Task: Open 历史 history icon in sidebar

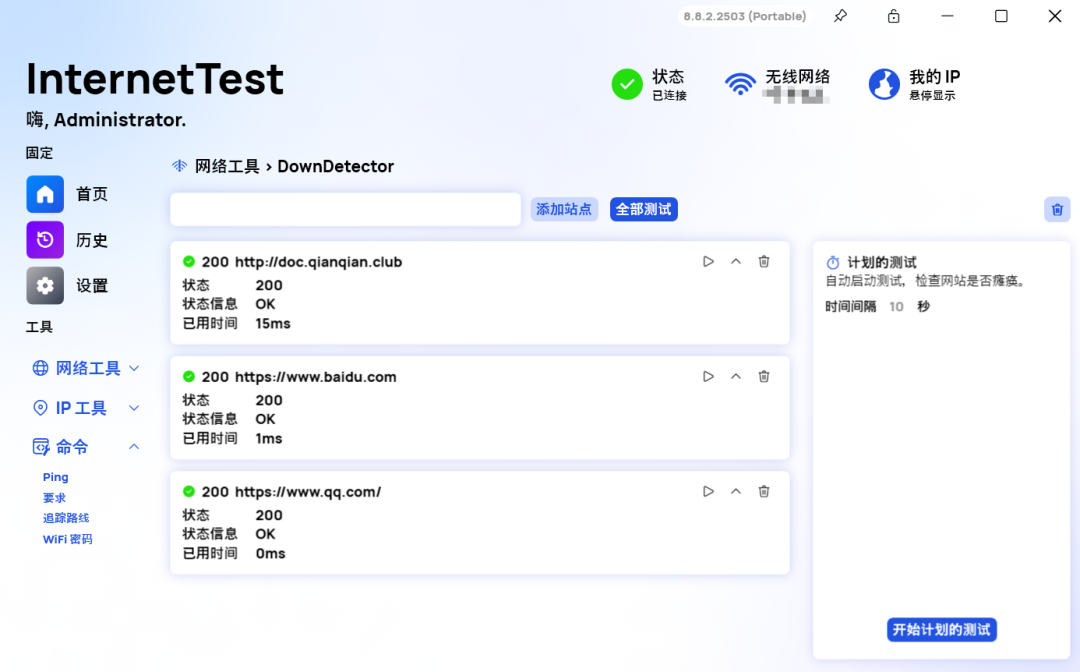Action: (x=45, y=240)
